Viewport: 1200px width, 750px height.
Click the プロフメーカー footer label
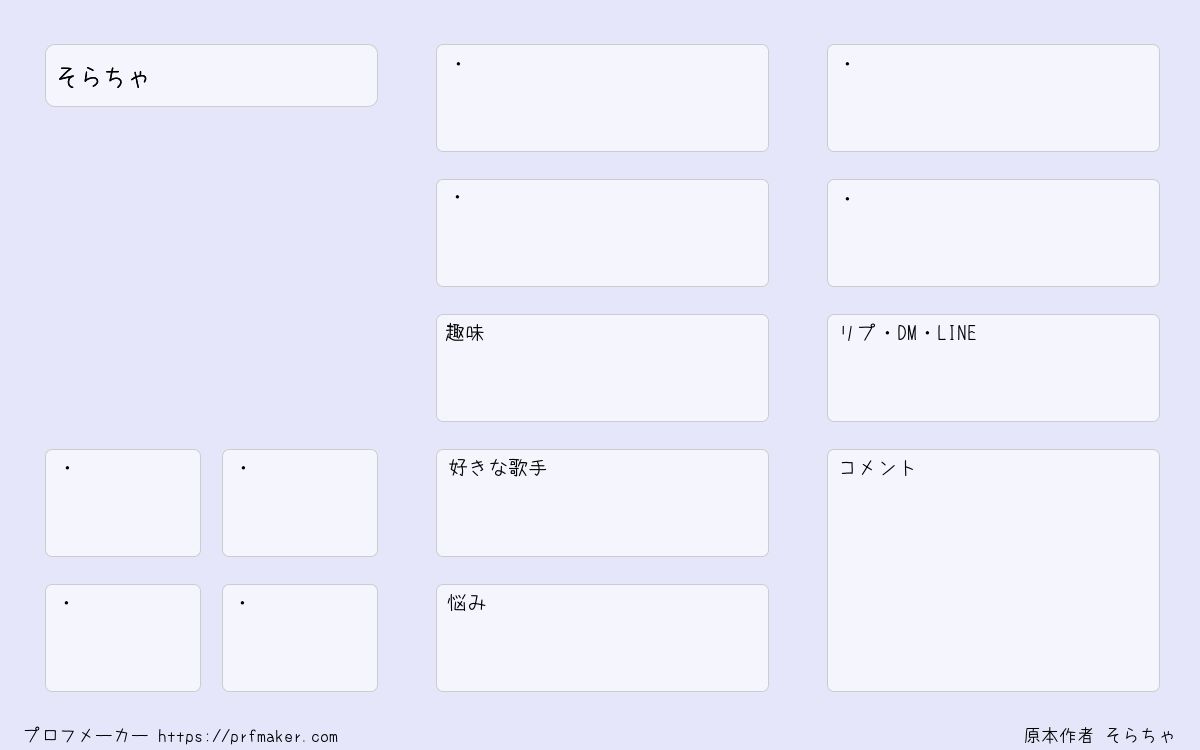(86, 736)
